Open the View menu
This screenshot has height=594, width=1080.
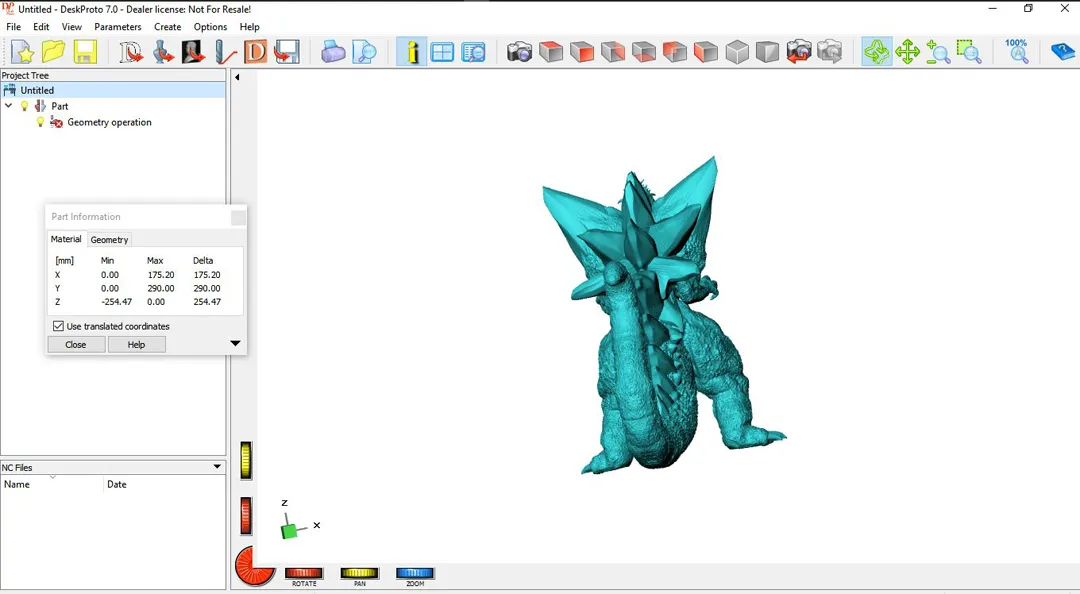pos(72,27)
